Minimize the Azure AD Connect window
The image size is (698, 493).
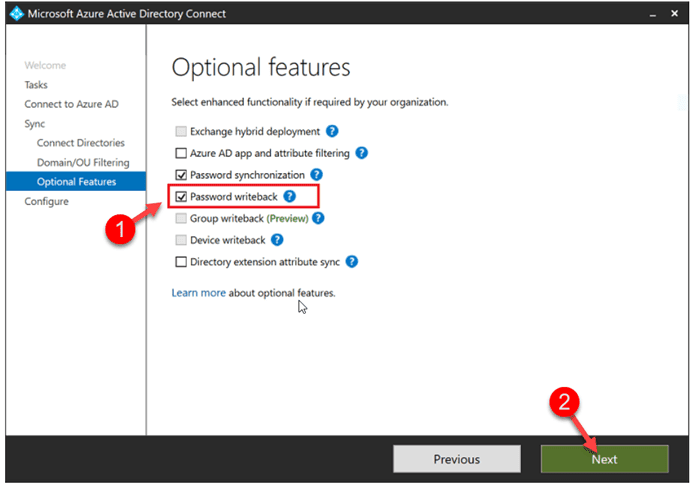[653, 14]
